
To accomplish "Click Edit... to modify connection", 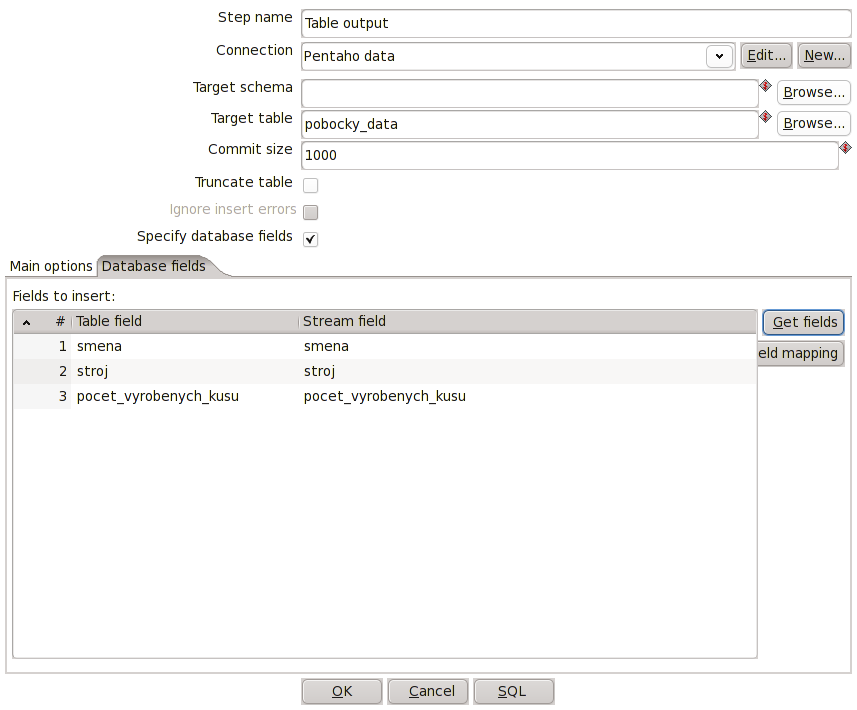I will pyautogui.click(x=766, y=56).
